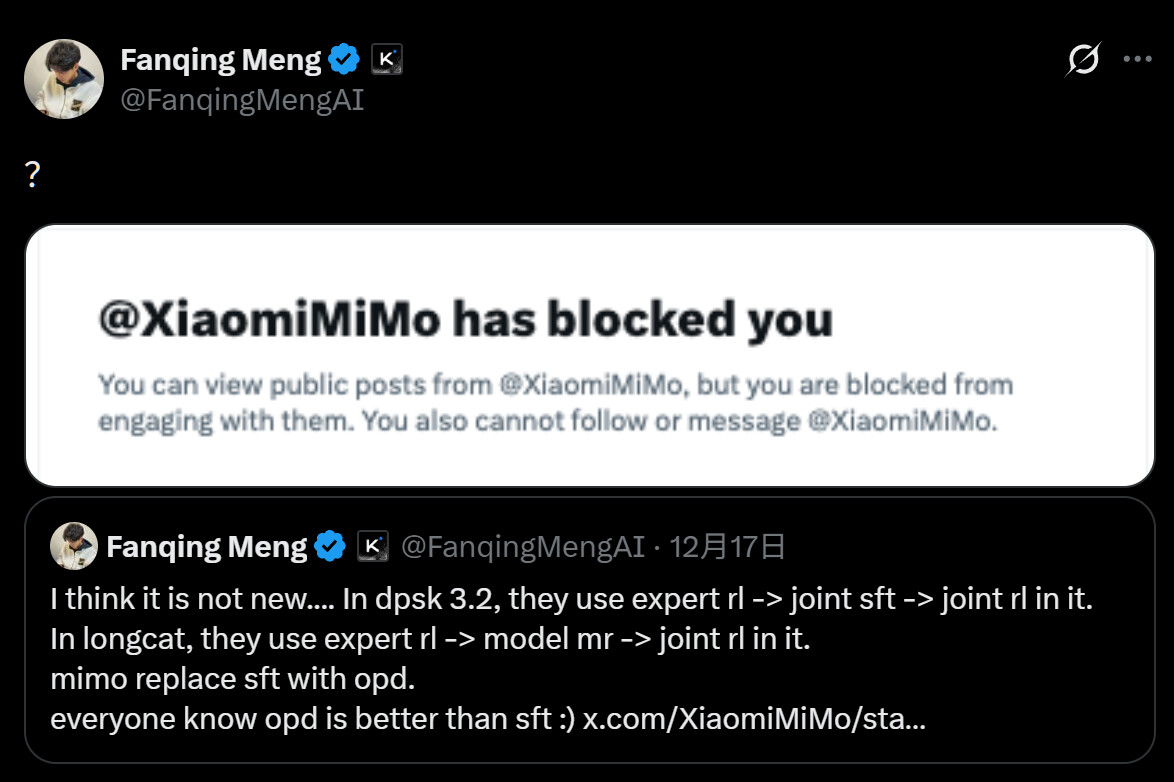Click K affiliation badge in quoted post
1174x782 pixels.
[372, 546]
